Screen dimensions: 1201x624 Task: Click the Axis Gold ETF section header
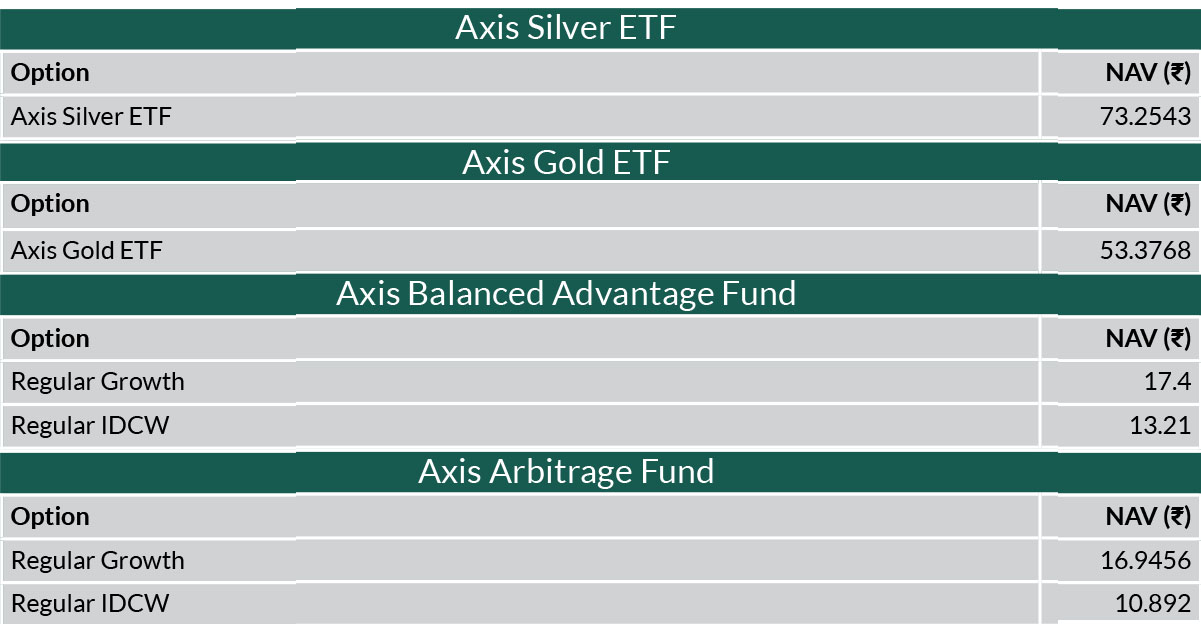(x=566, y=161)
